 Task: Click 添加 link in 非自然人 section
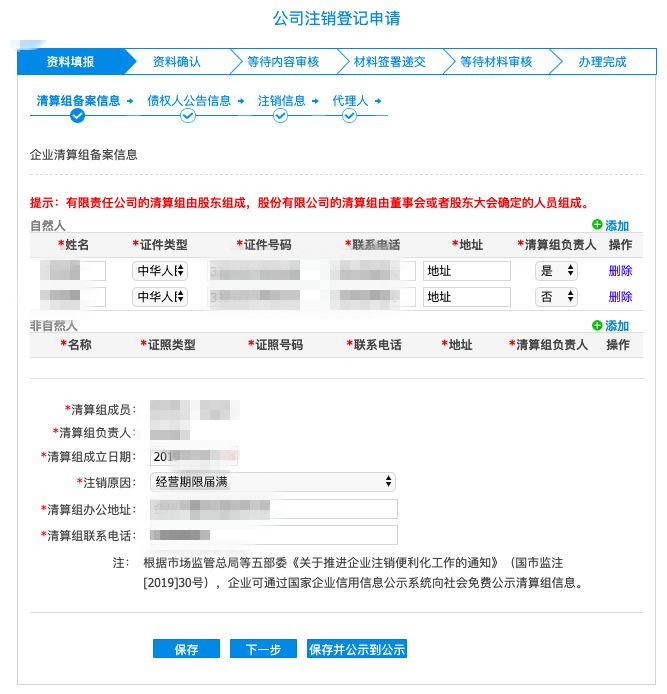617,326
